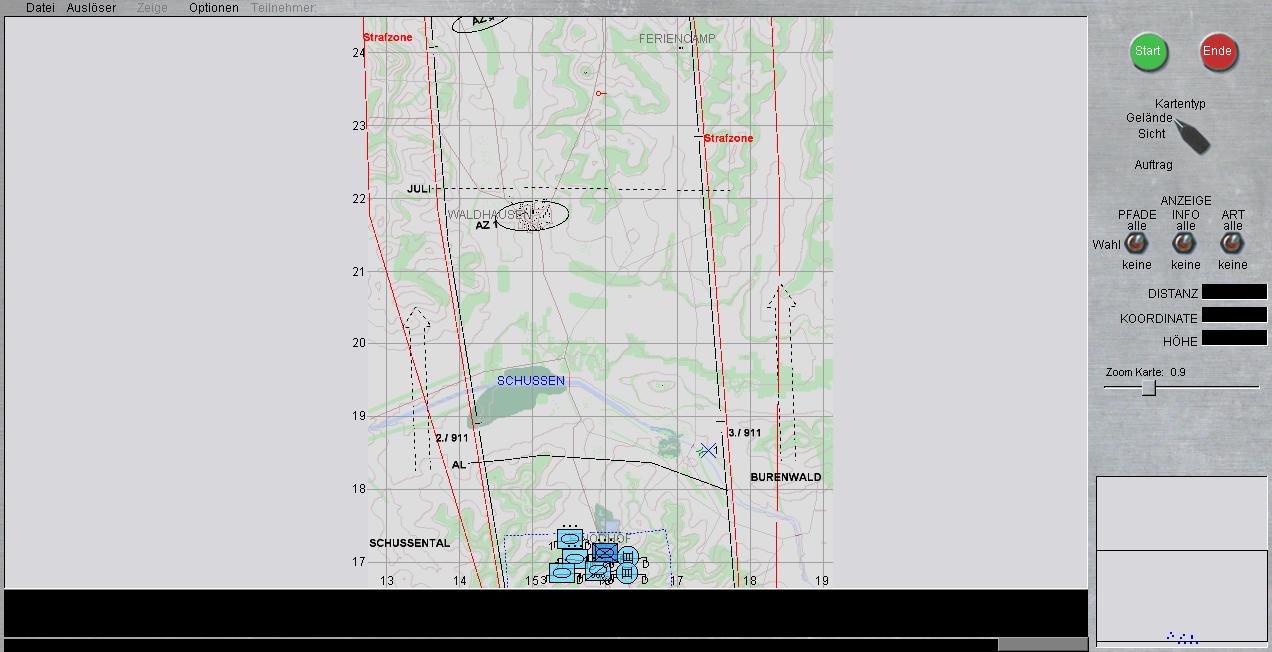1272x652 pixels.
Task: Click the blue crossed marker near 3./911
Action: point(708,451)
